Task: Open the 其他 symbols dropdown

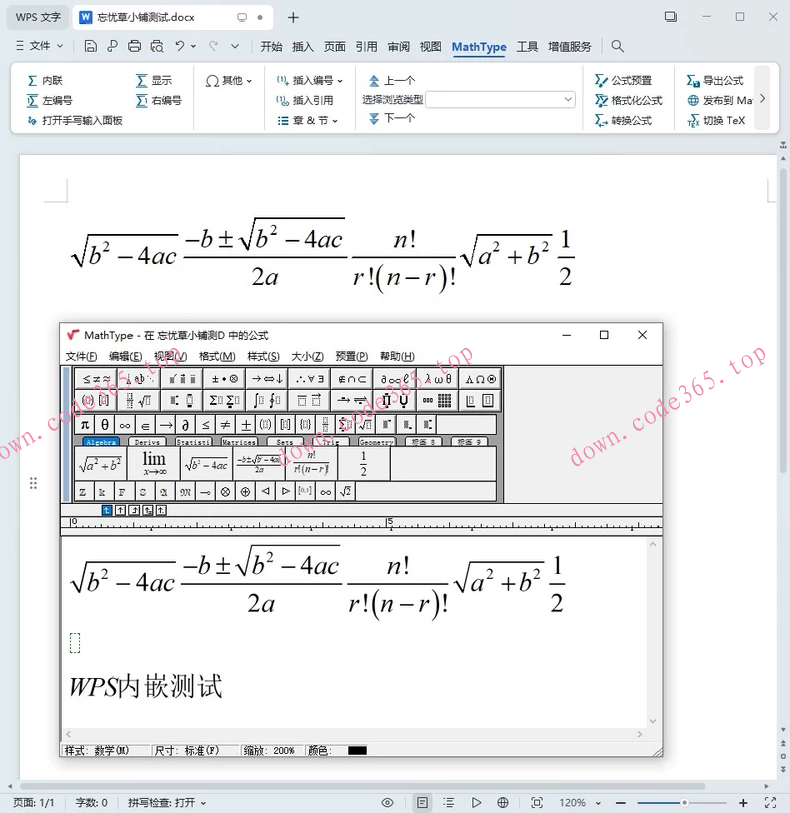Action: tap(229, 80)
